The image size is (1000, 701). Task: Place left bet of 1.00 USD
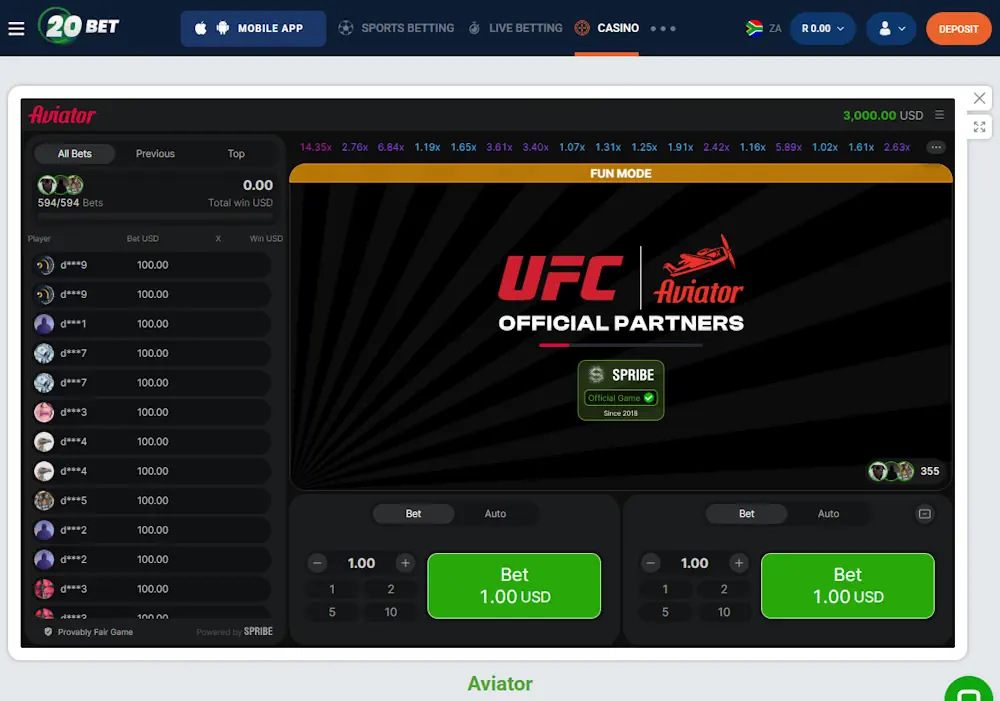click(514, 585)
